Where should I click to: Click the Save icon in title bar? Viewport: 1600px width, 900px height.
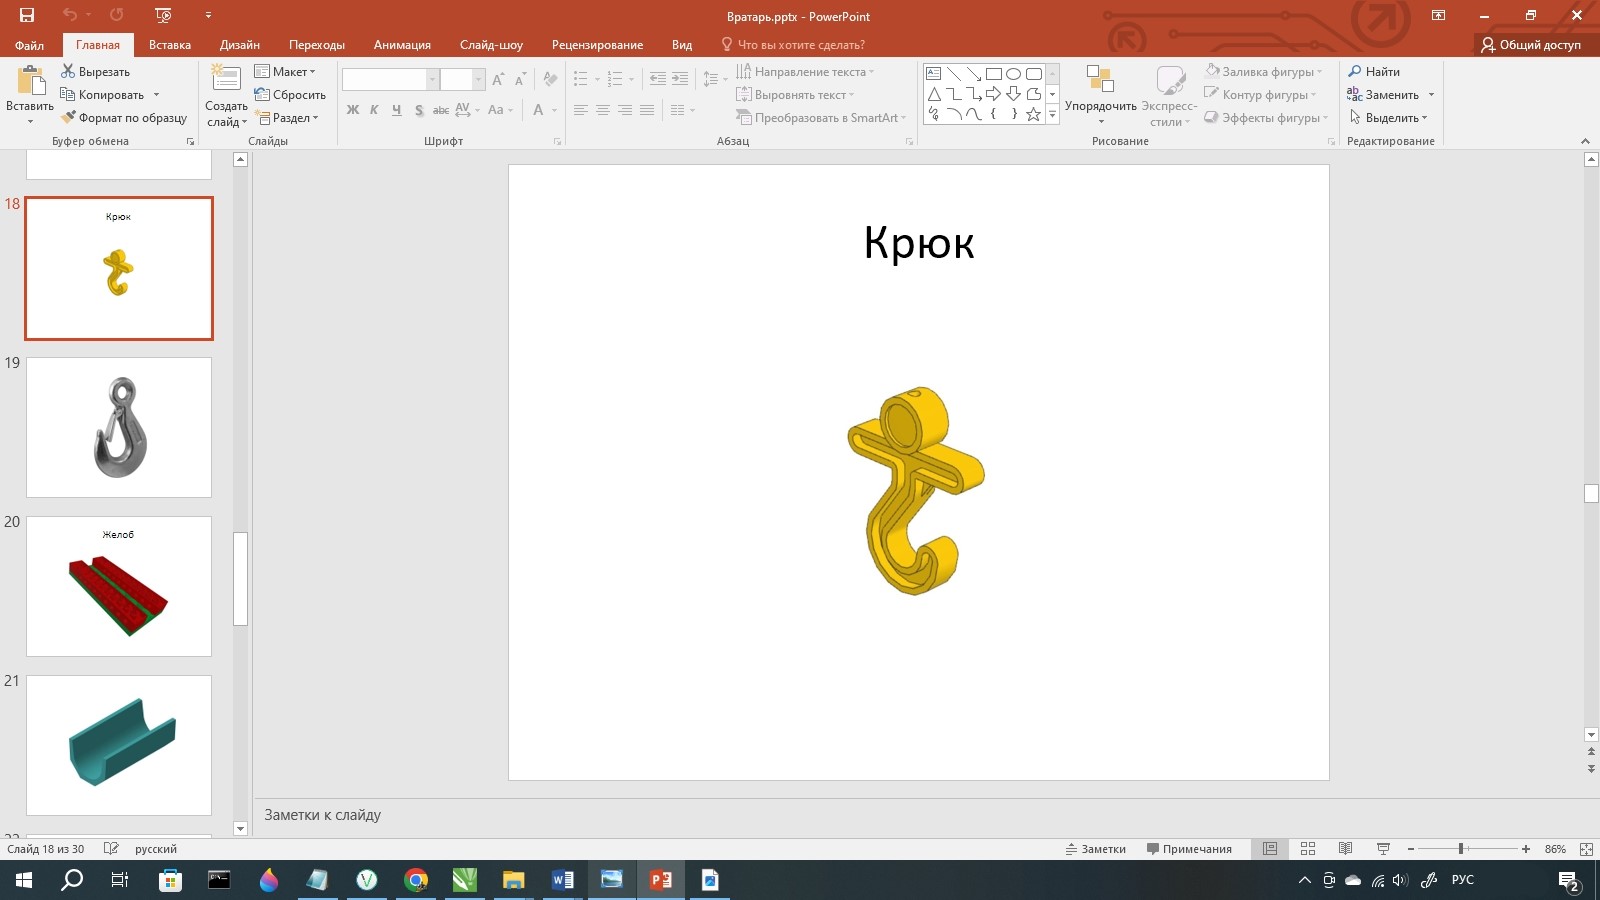(x=27, y=15)
